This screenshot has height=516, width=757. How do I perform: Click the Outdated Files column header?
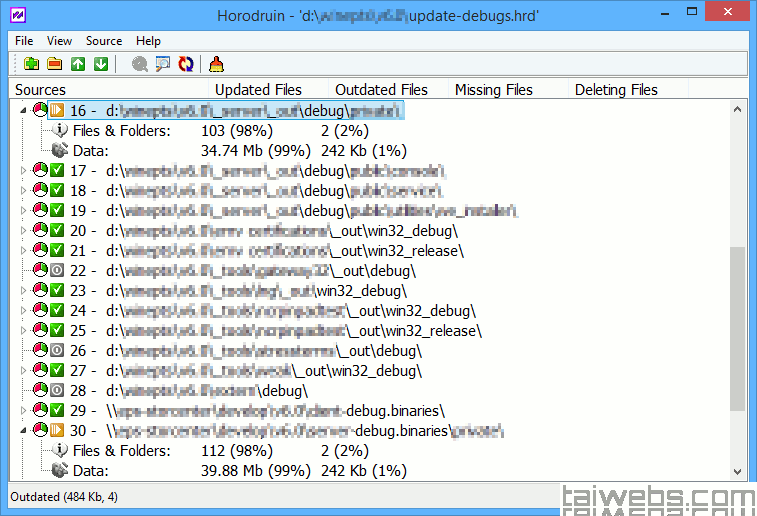coord(381,90)
